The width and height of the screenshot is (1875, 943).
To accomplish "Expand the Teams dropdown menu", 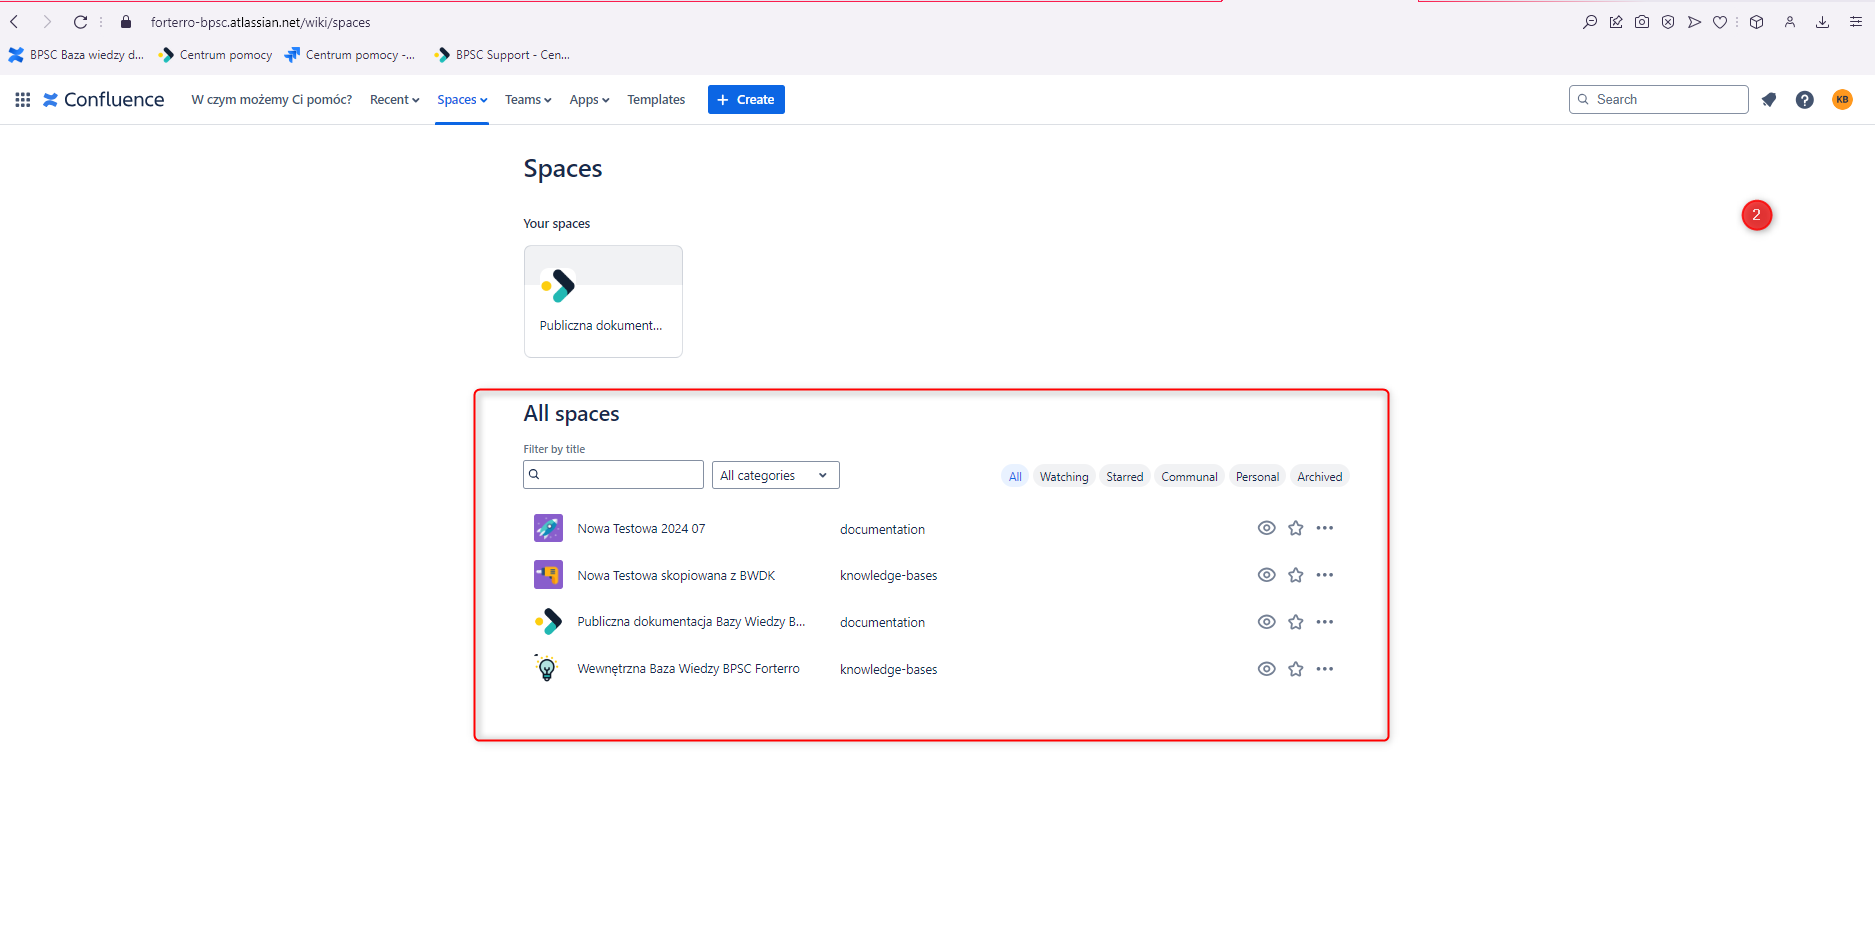I will click(x=528, y=100).
